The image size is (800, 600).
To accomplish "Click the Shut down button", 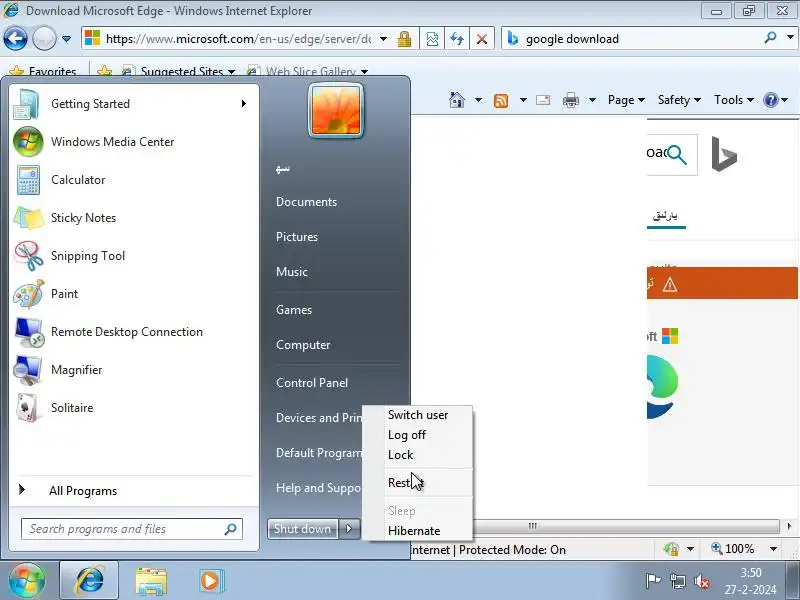I will point(303,529).
